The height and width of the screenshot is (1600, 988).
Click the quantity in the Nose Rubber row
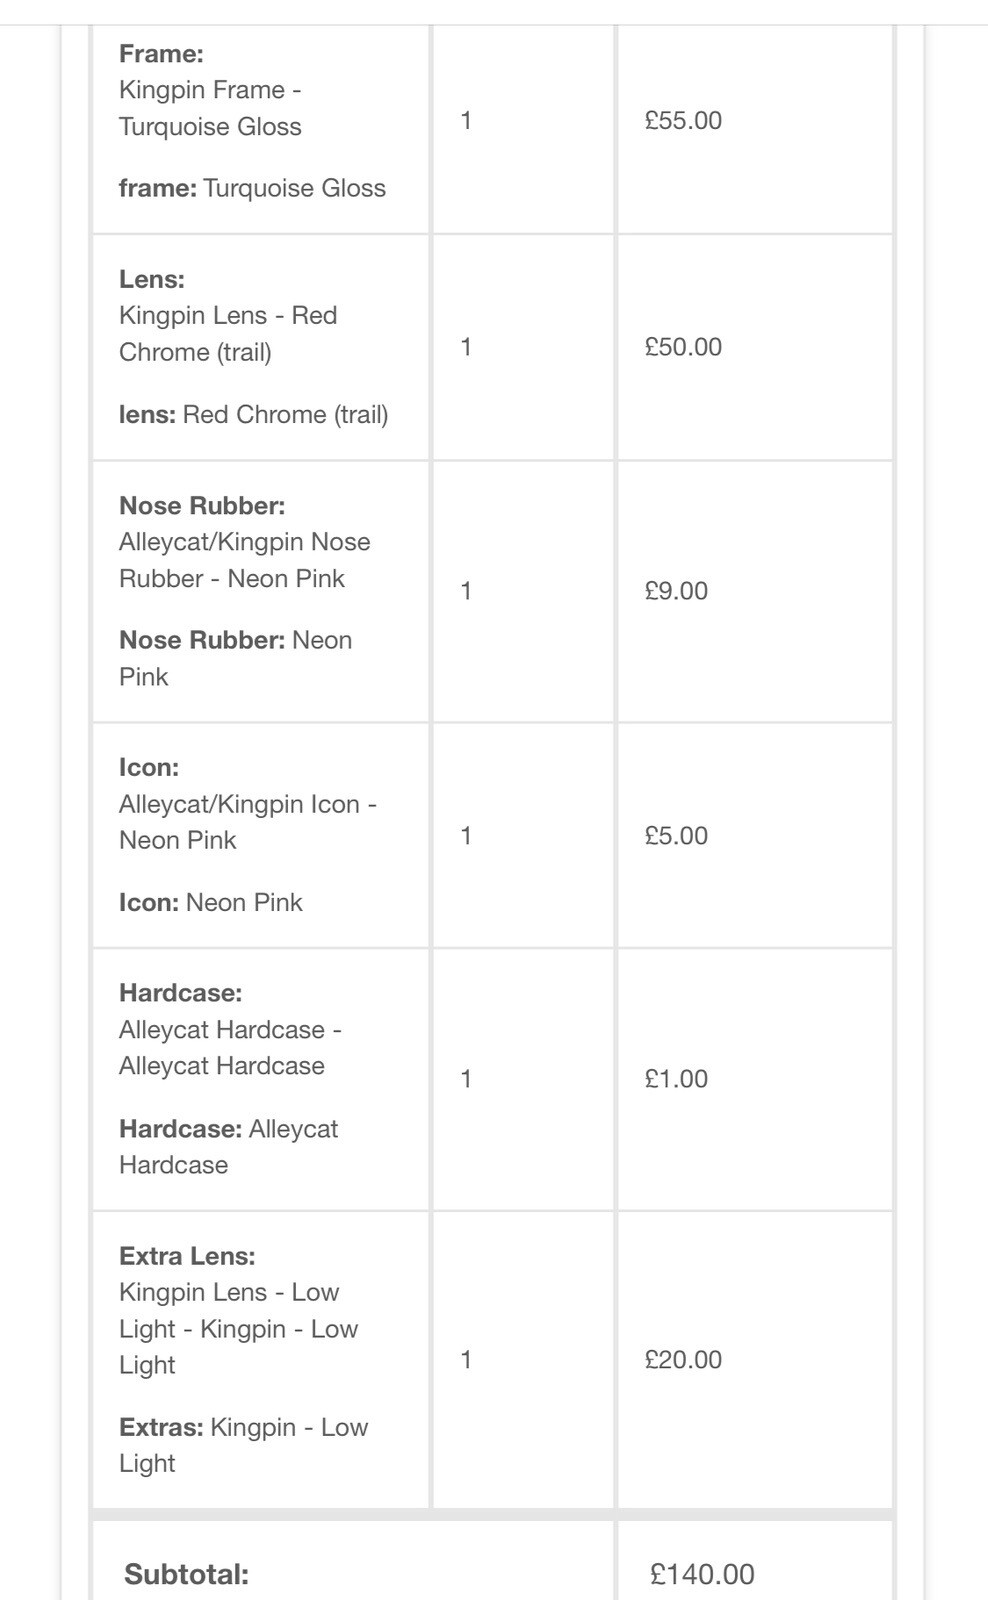pyautogui.click(x=466, y=591)
